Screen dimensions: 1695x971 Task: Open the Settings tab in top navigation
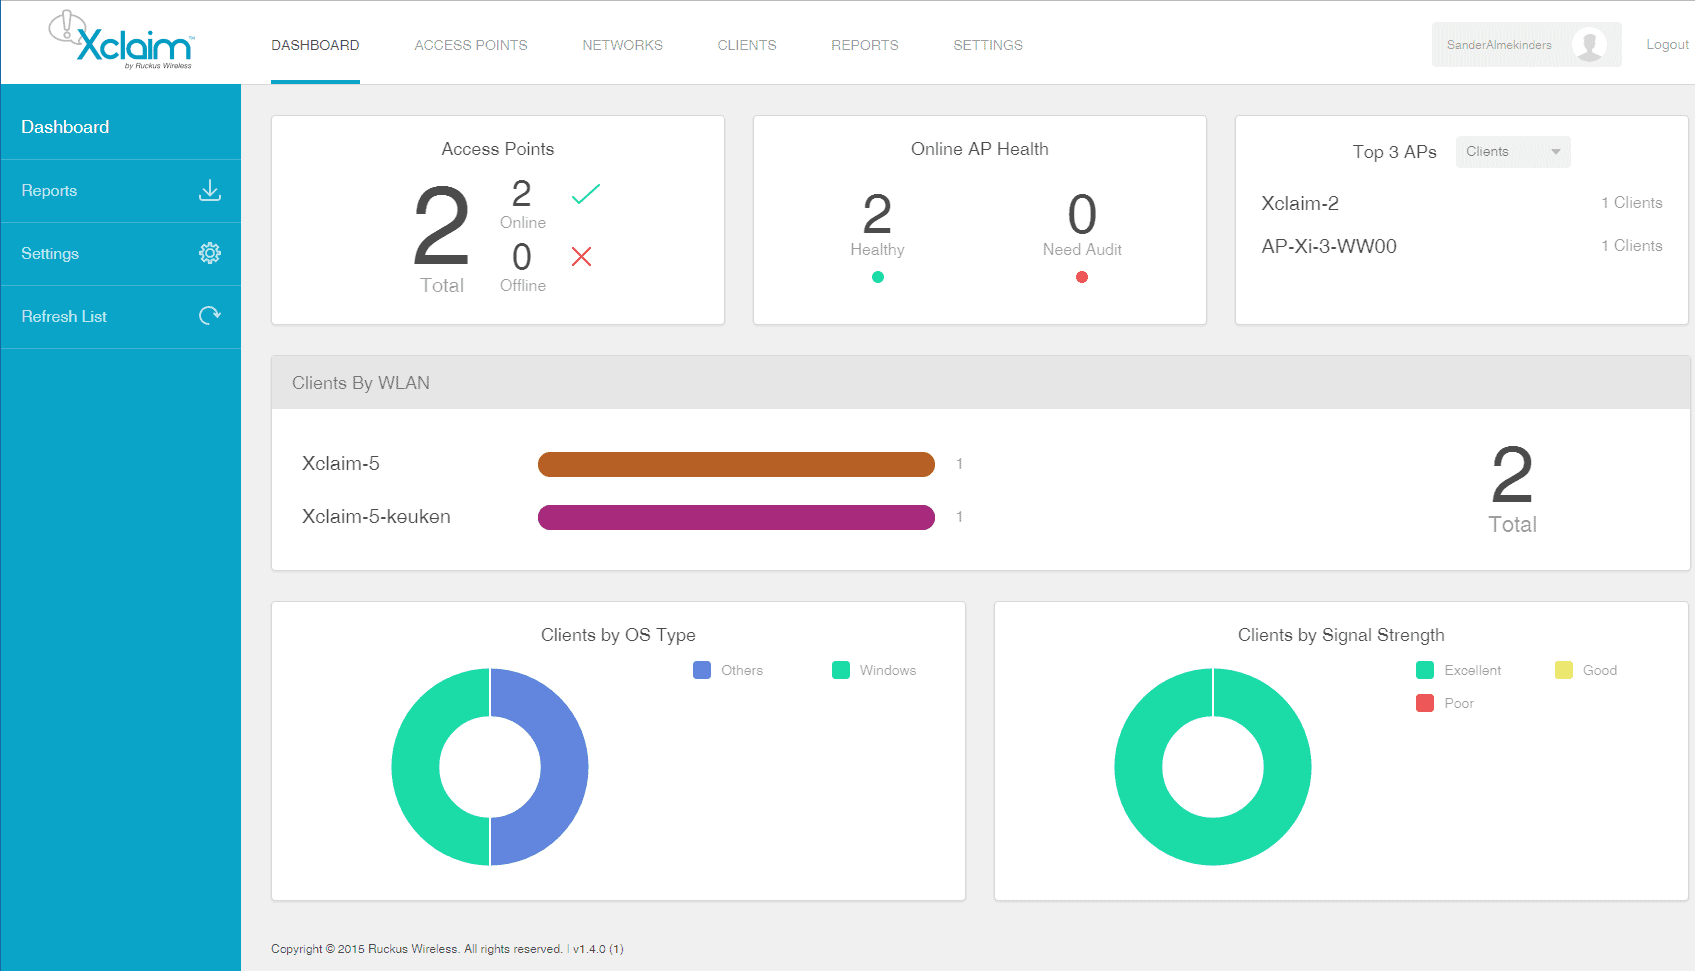point(988,45)
